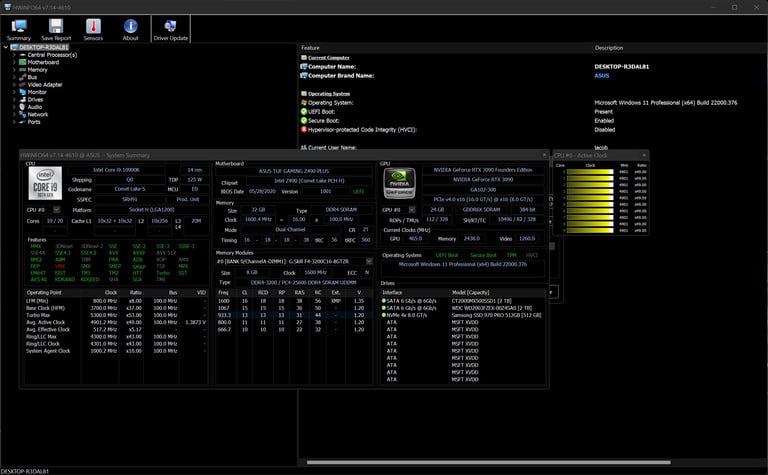The width and height of the screenshot is (768, 475).
Task: Expand the Memory tree node
Action: point(14,70)
